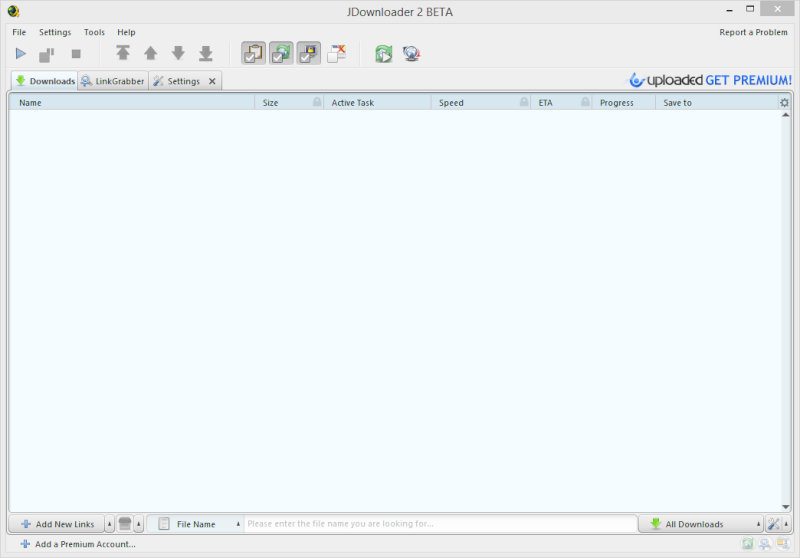Click green status icon in status bar
Screen dimensions: 800x558
747,544
